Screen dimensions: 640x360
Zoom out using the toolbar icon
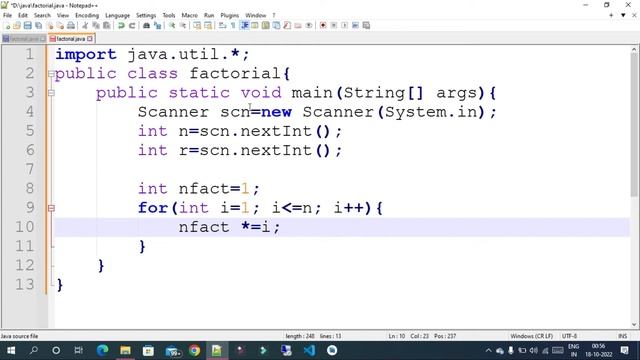(183, 25)
